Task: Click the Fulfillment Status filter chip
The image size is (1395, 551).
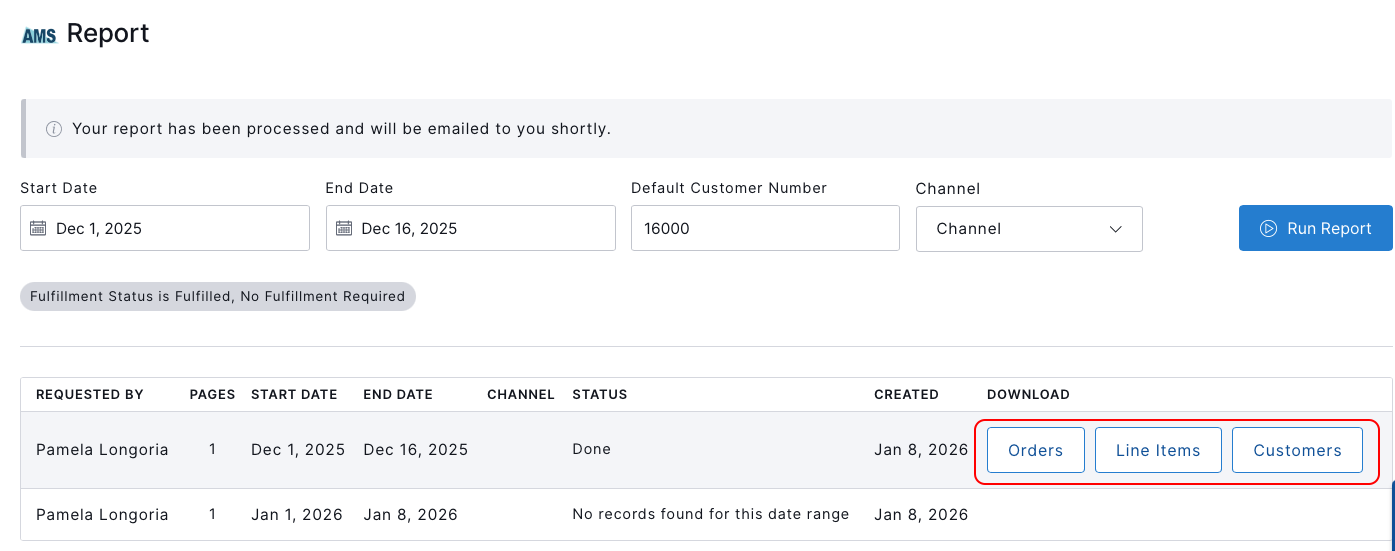Action: click(x=217, y=296)
